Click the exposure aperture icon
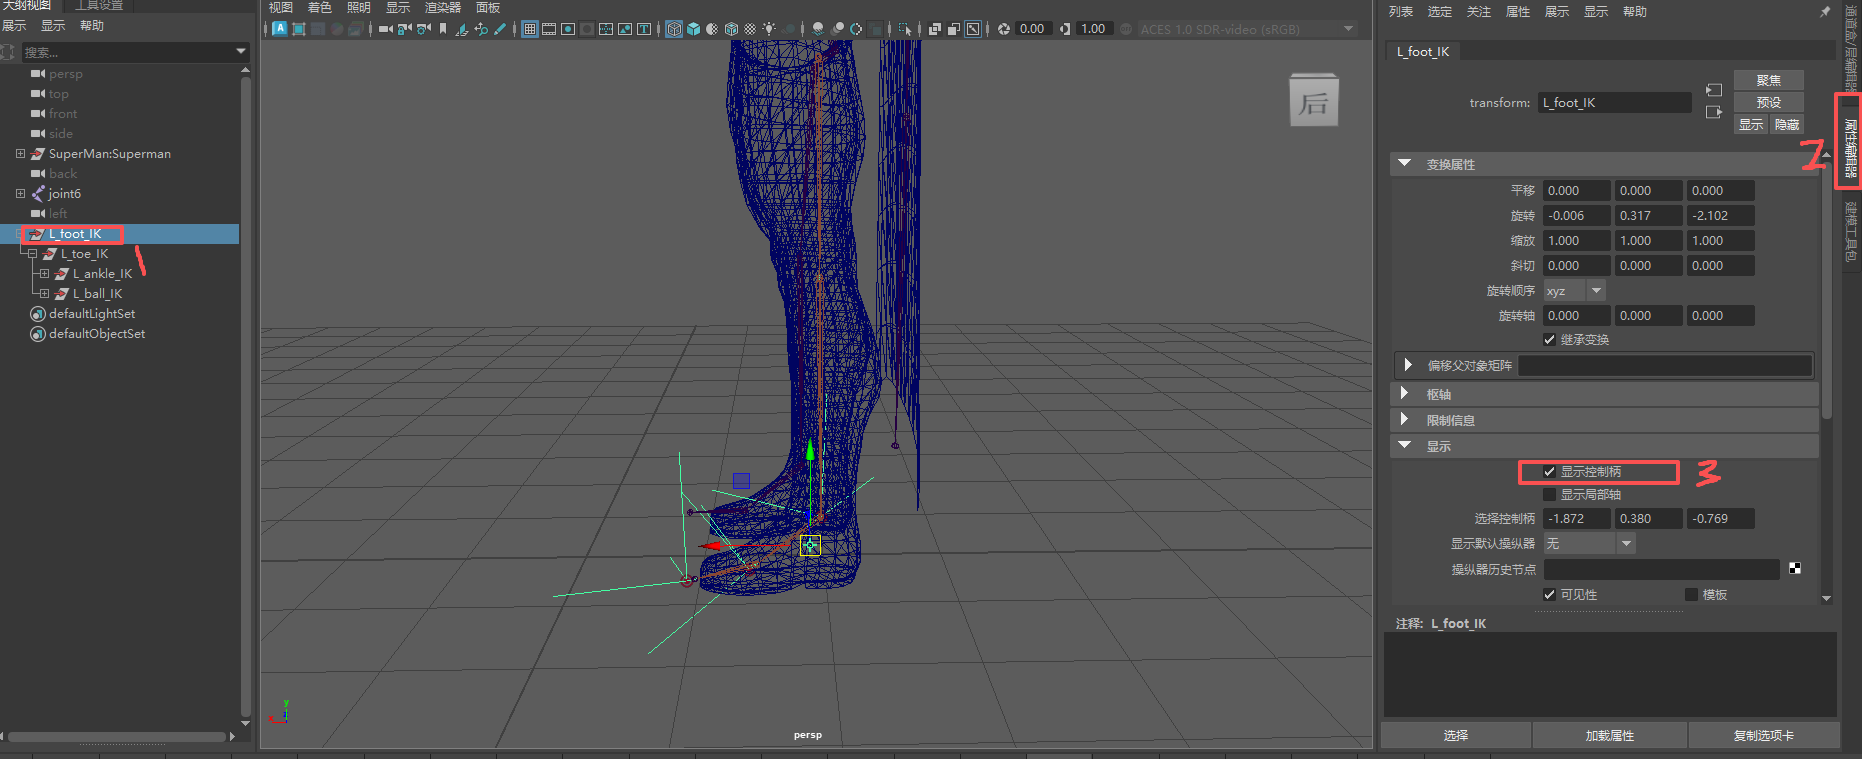 1003,29
